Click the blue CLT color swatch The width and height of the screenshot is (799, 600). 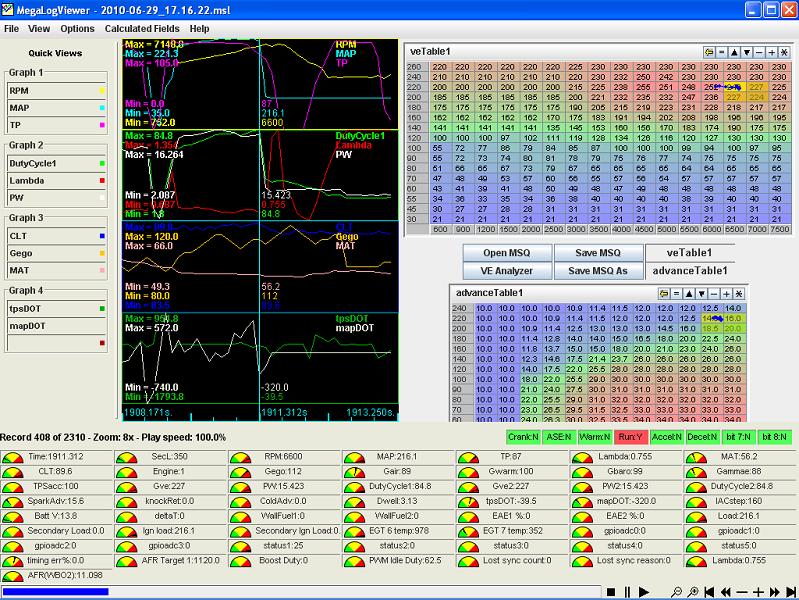[102, 235]
